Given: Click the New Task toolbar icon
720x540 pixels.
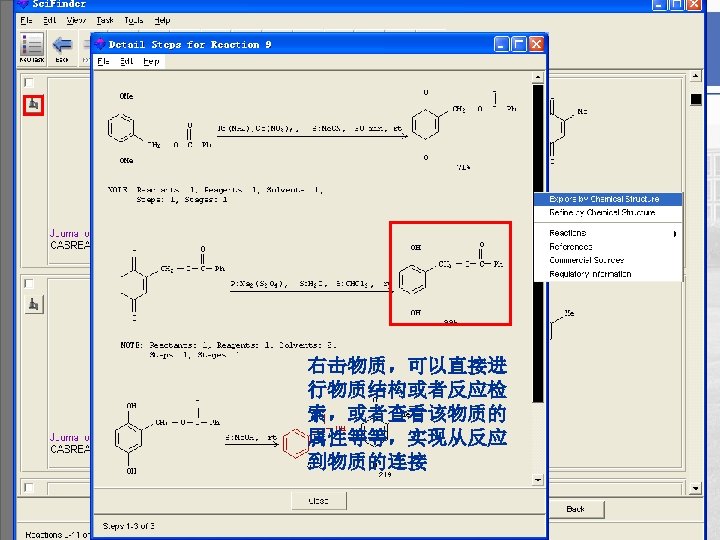Looking at the screenshot, I should 32,47.
